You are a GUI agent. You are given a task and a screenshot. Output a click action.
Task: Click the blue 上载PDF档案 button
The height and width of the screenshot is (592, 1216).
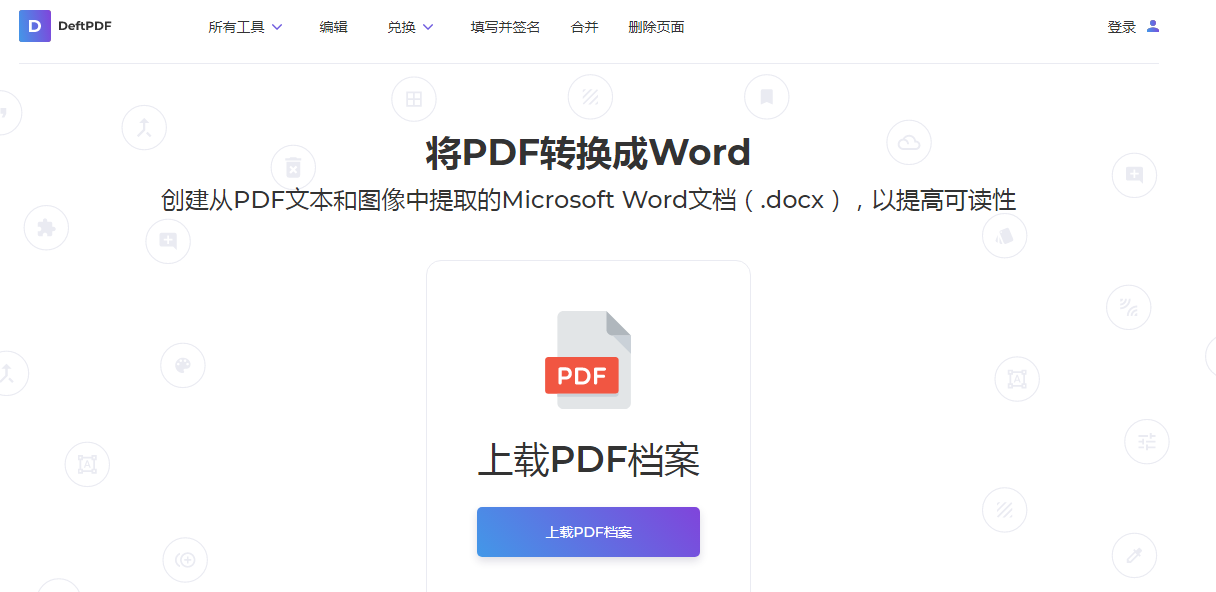588,532
